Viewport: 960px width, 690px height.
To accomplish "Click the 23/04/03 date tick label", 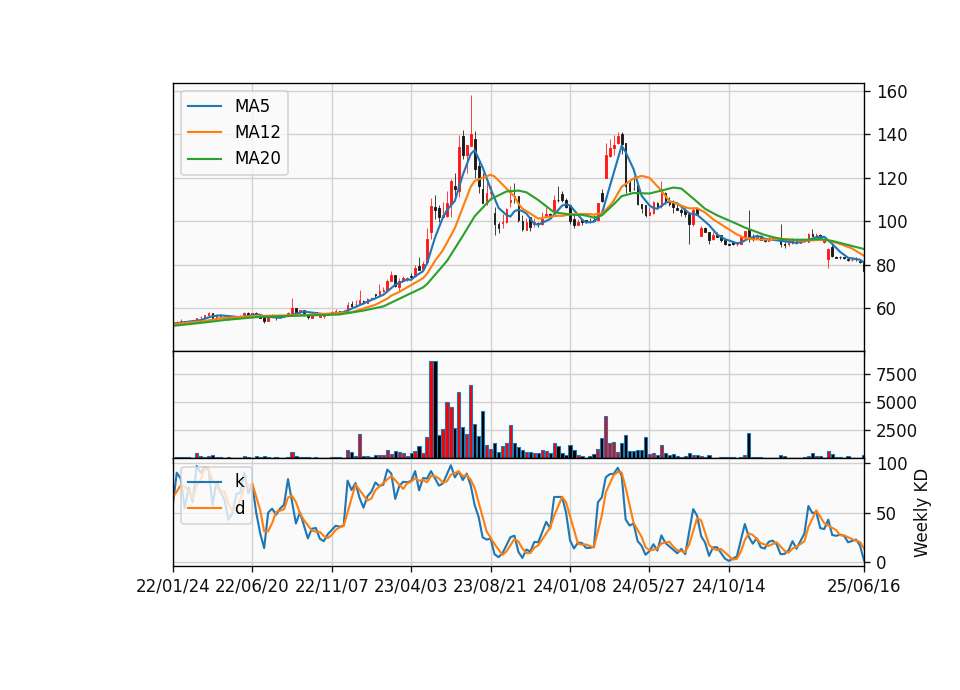I will tap(411, 586).
